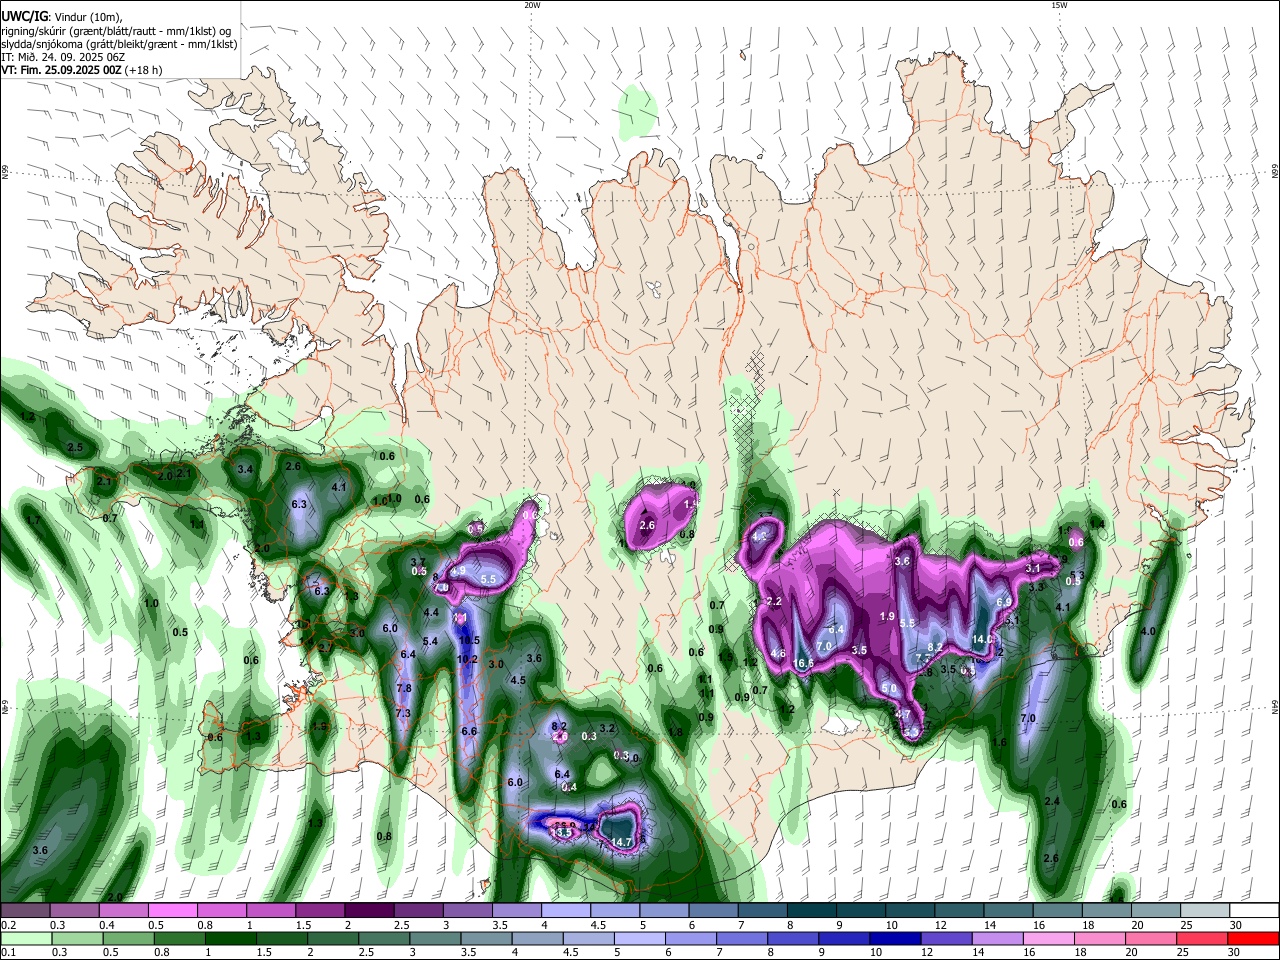Click the '3.1' snowfall value on the map
The height and width of the screenshot is (960, 1280).
1033,568
